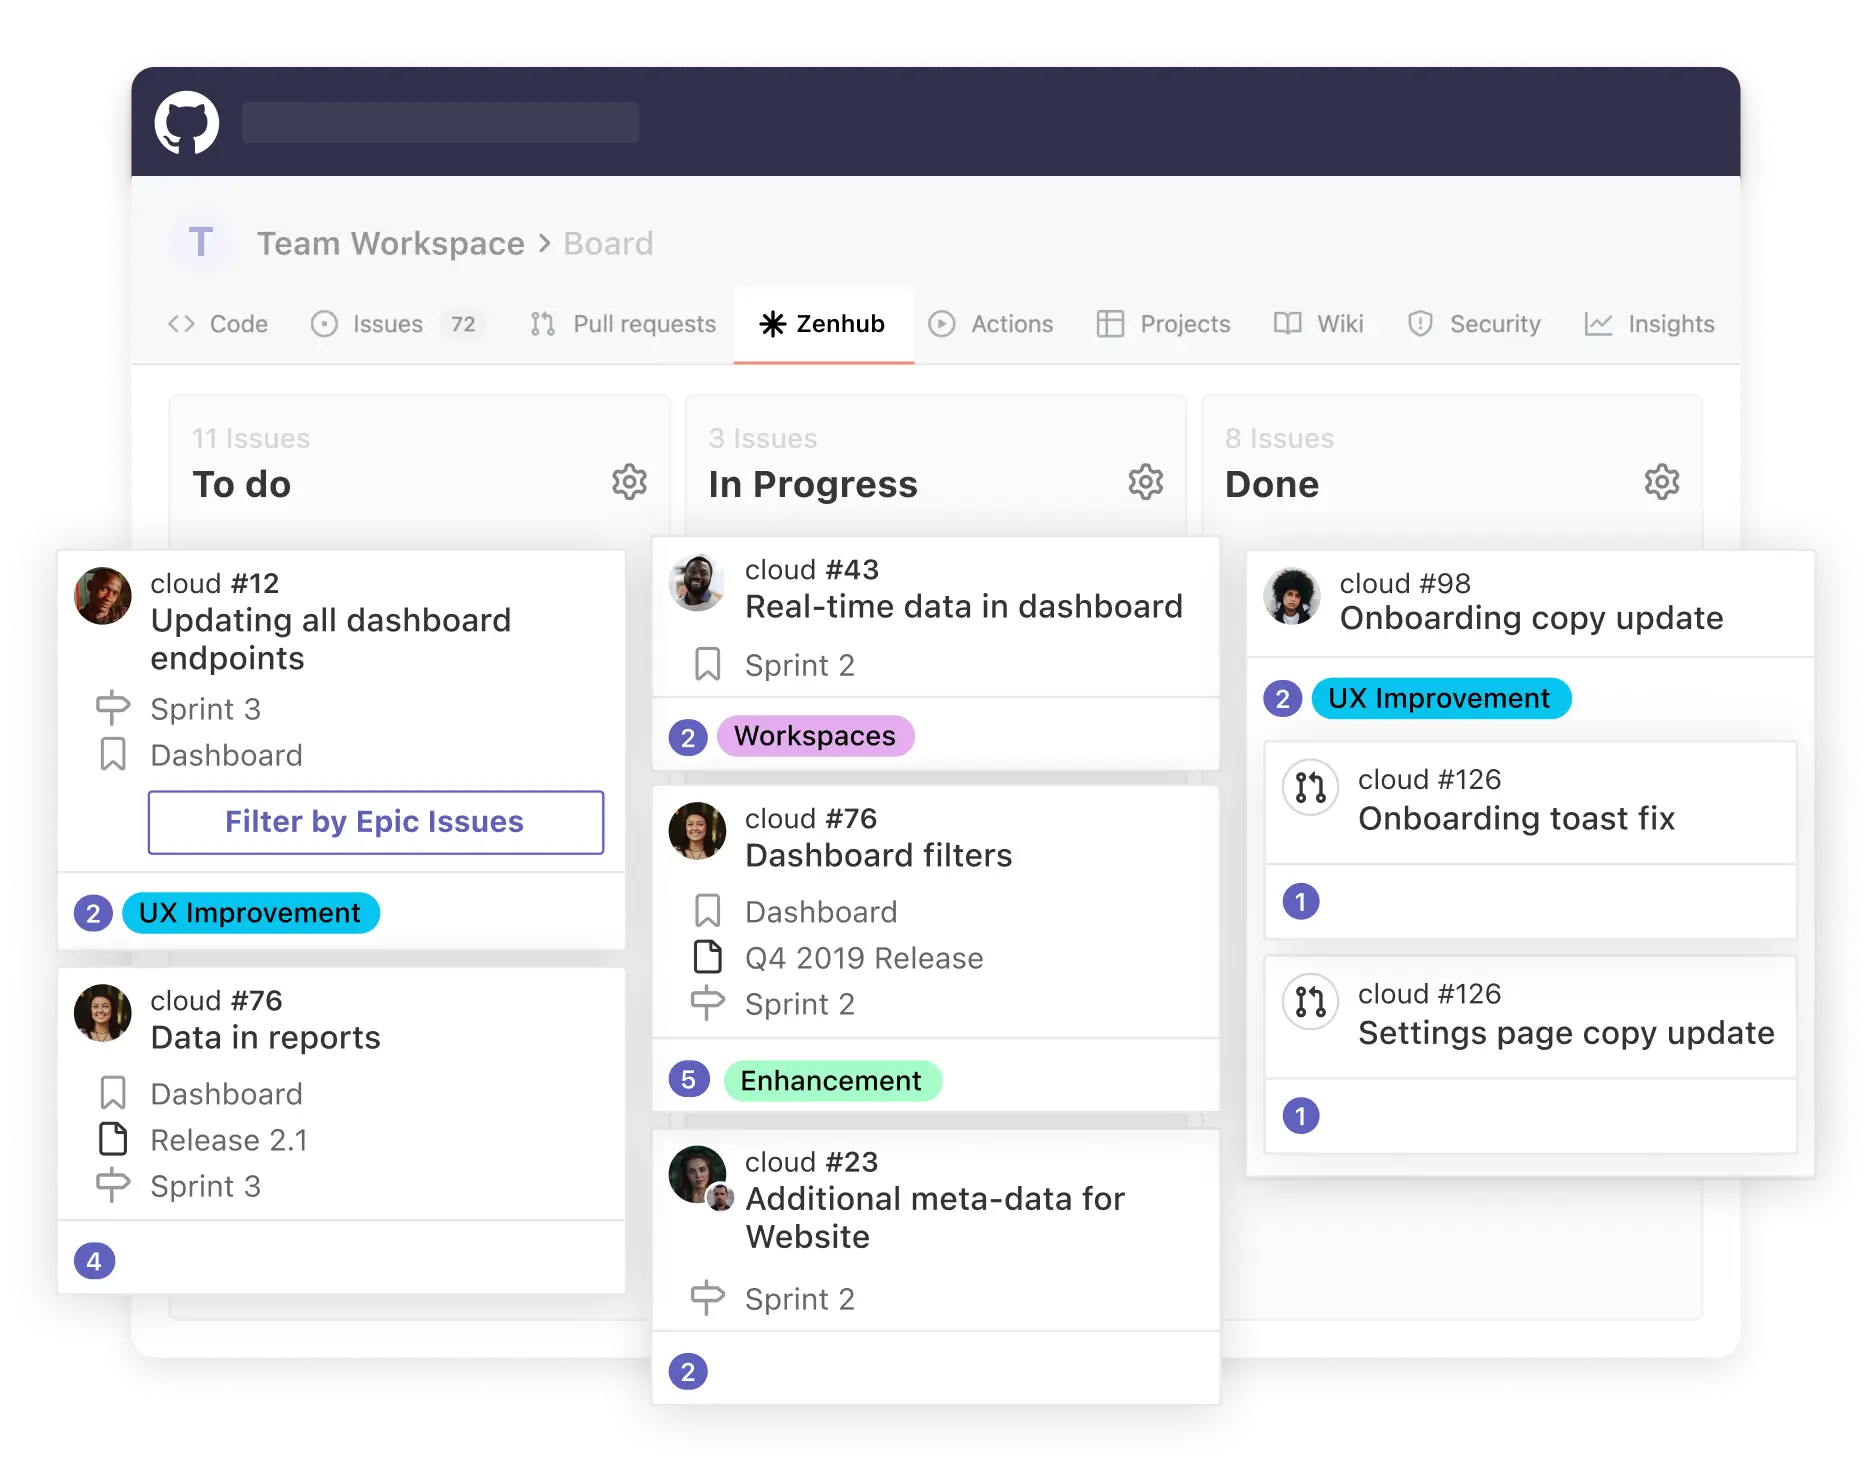This screenshot has width=1872, height=1476.
Task: Click UX Improvement label on cloud #12 card
Action: pyautogui.click(x=251, y=913)
